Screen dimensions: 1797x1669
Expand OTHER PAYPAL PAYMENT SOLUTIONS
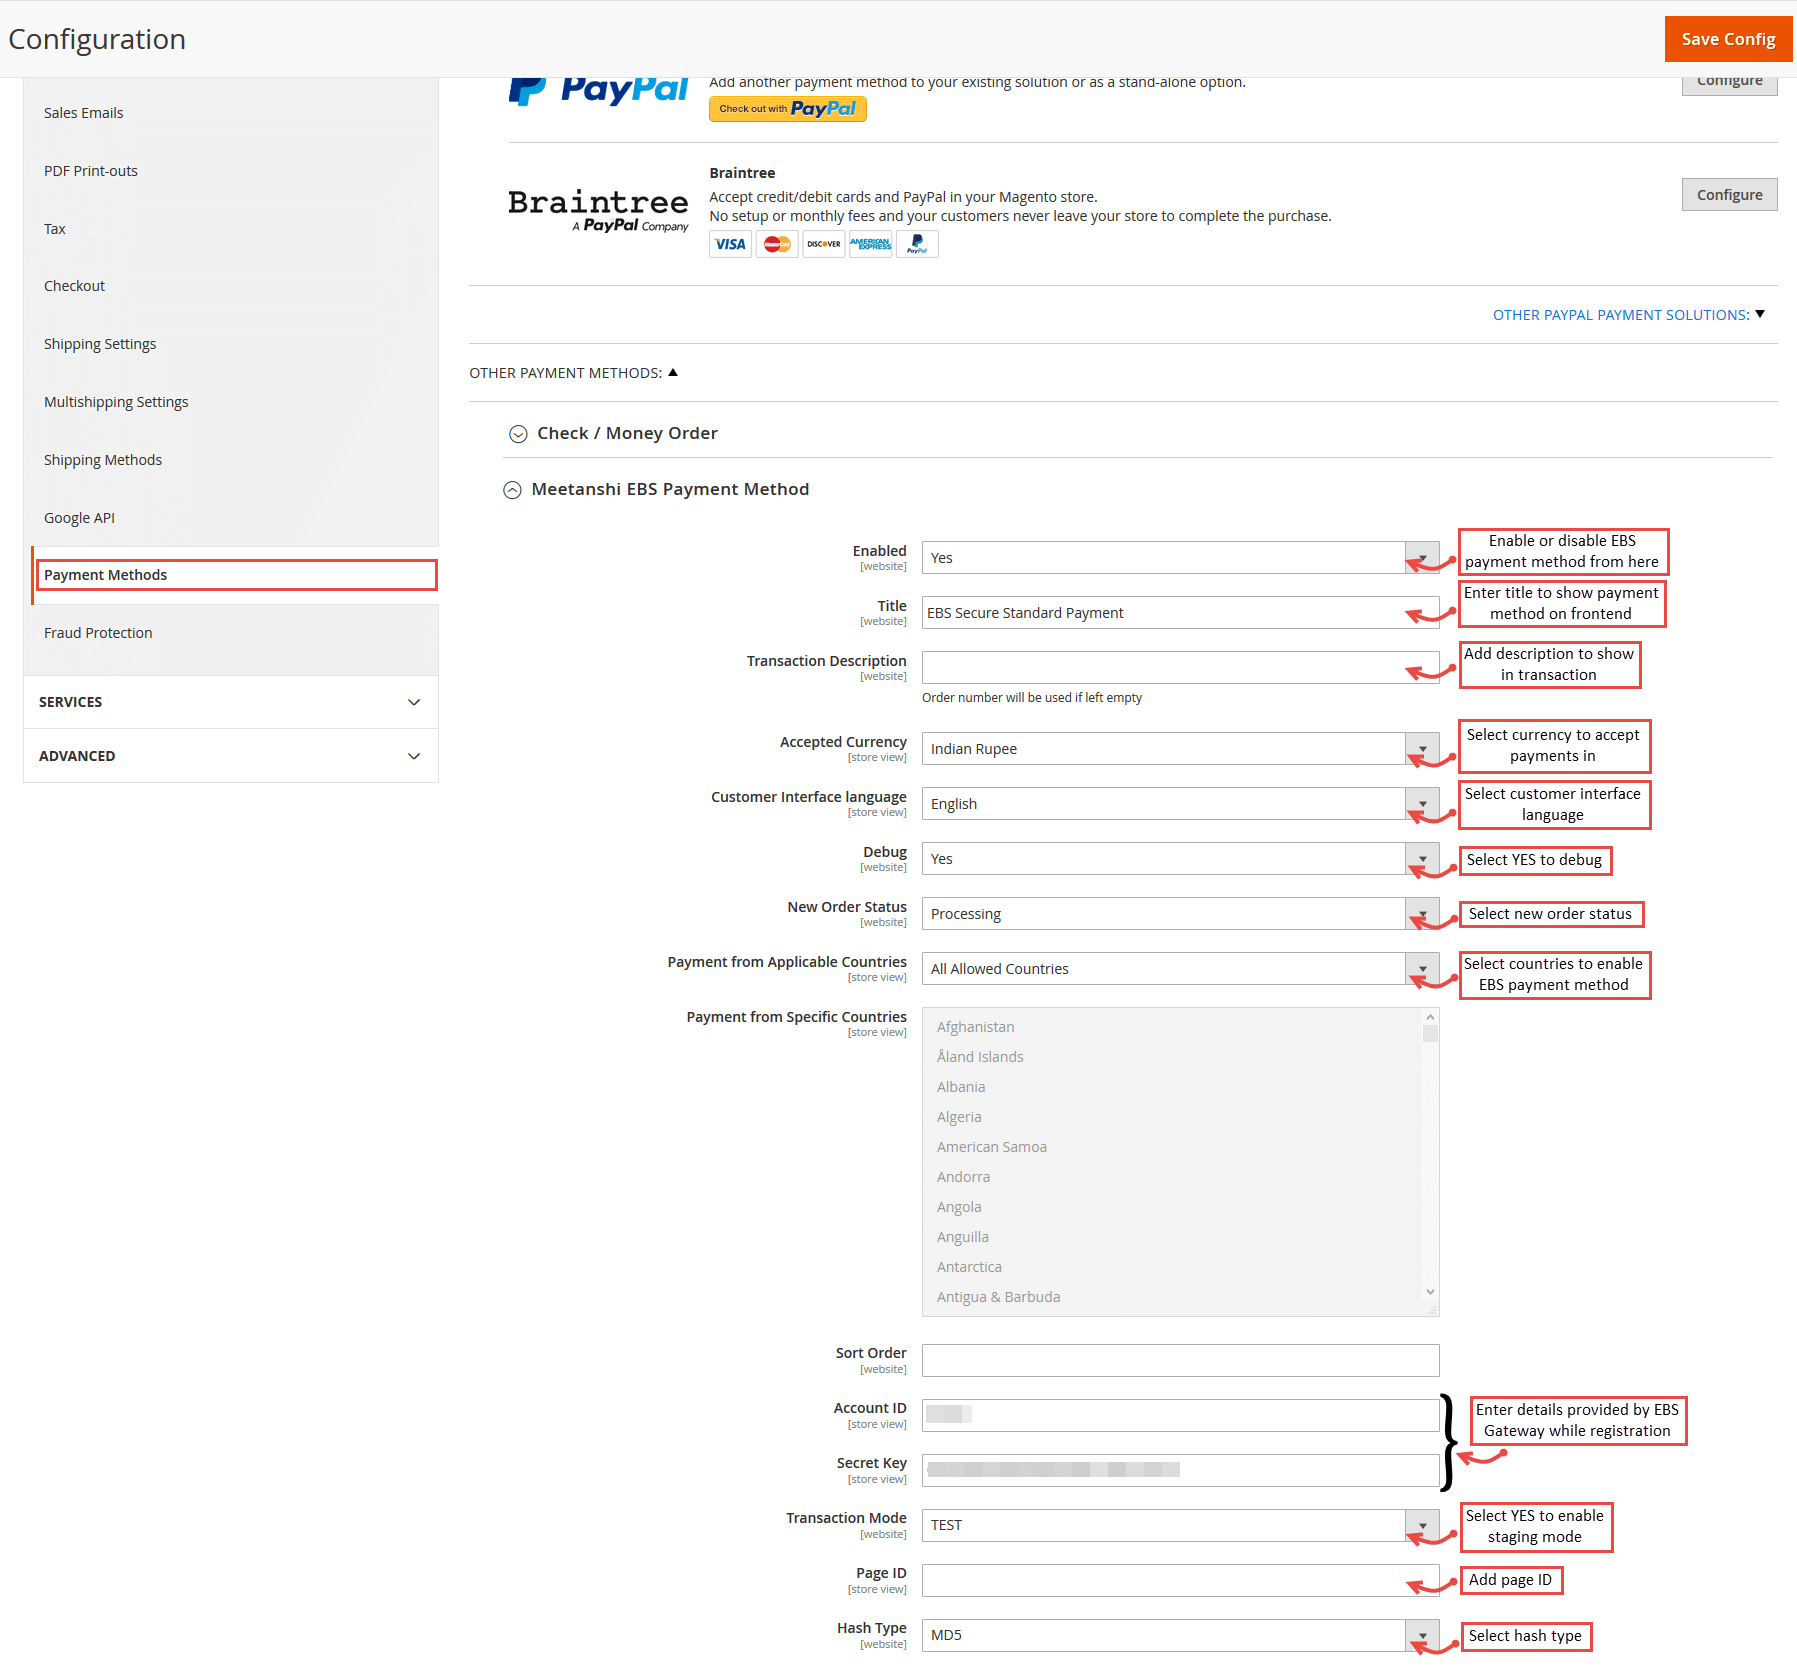point(1628,314)
